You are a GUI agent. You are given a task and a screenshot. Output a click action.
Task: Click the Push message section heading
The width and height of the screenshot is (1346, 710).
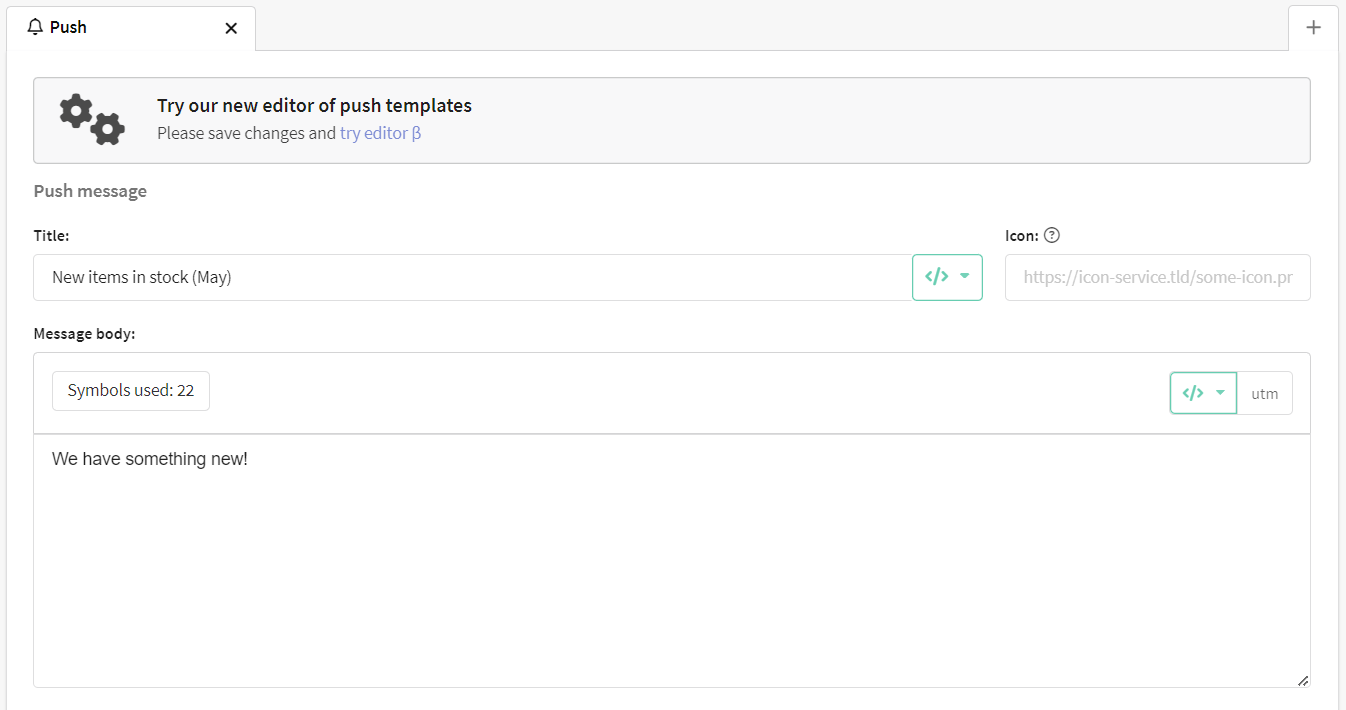(90, 191)
